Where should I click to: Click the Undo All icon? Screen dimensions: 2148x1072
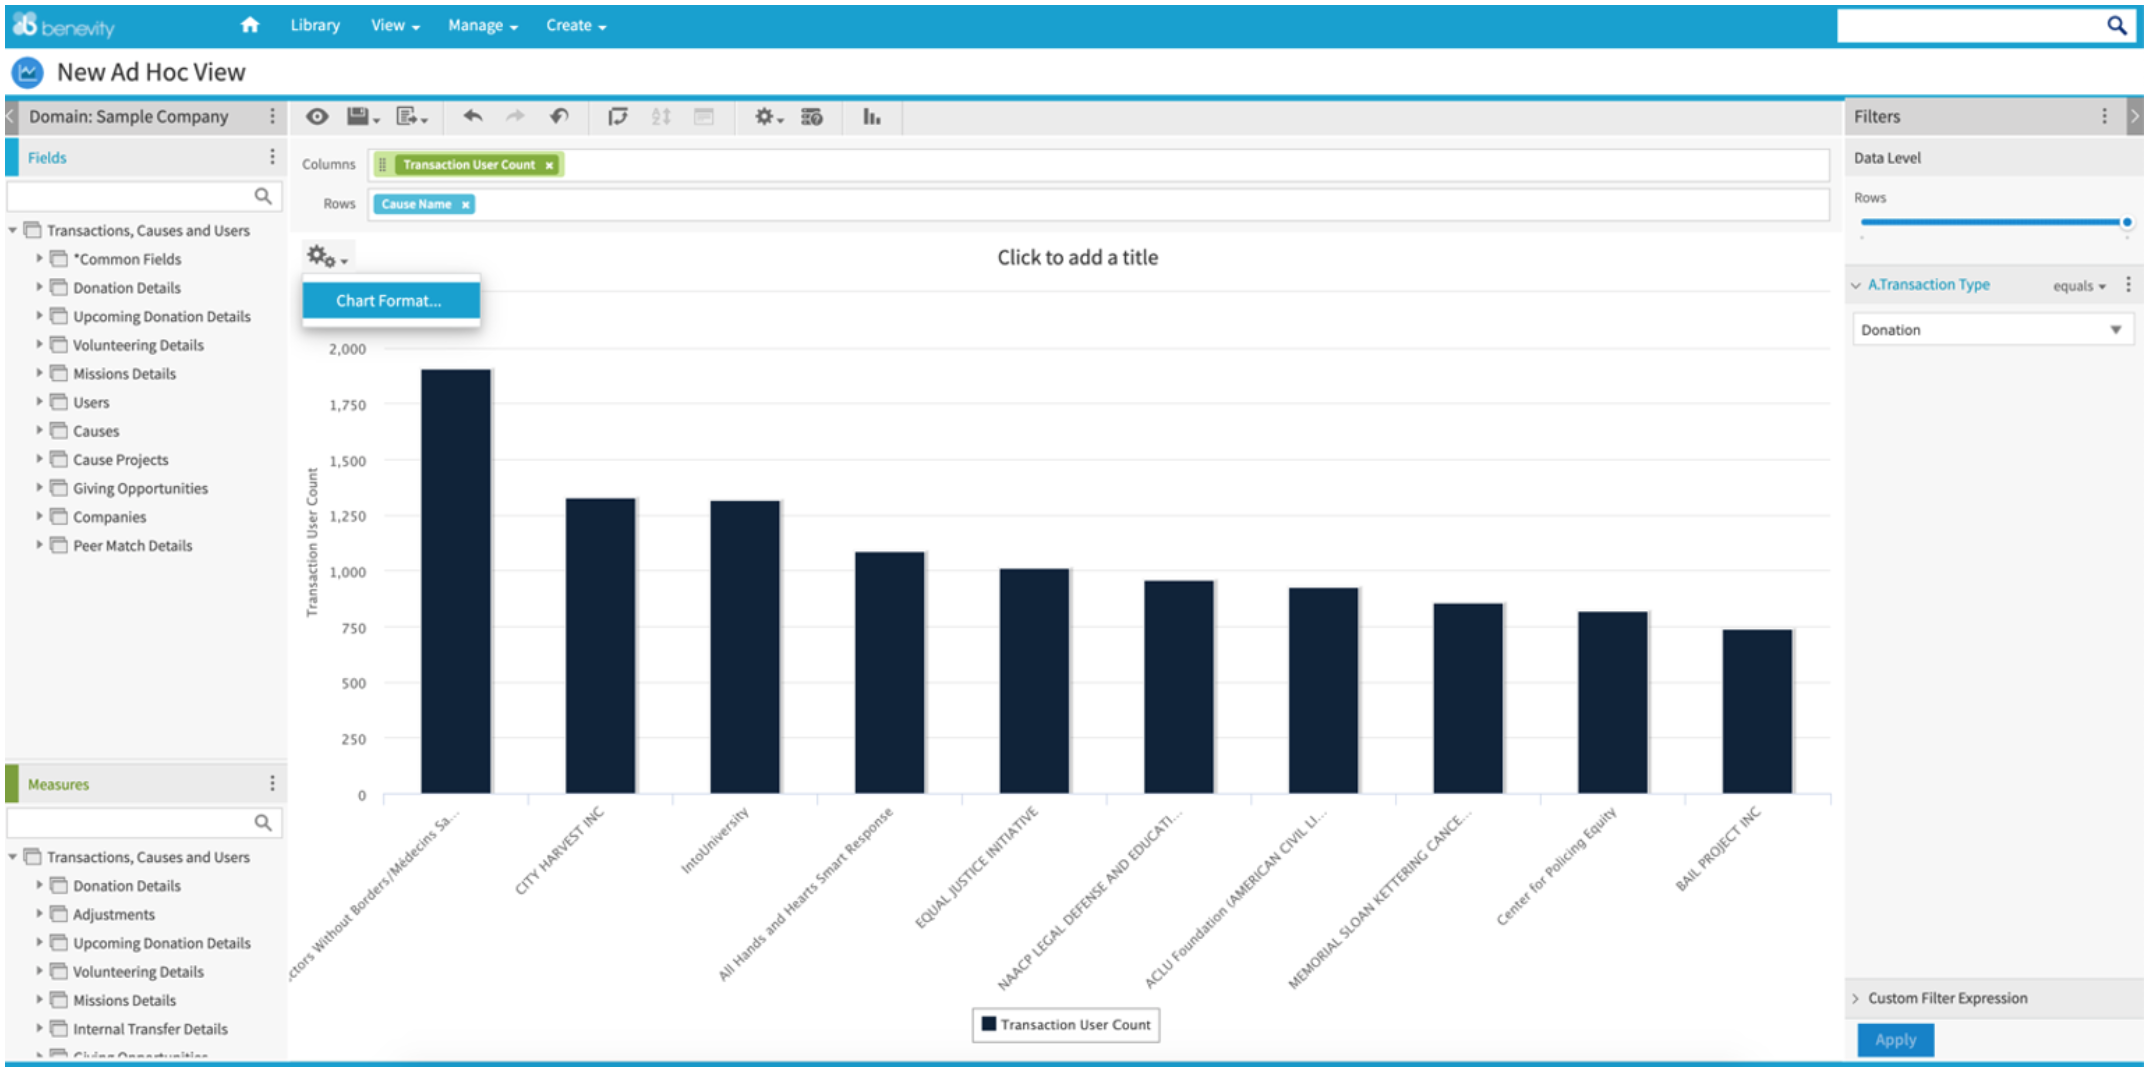[x=559, y=117]
